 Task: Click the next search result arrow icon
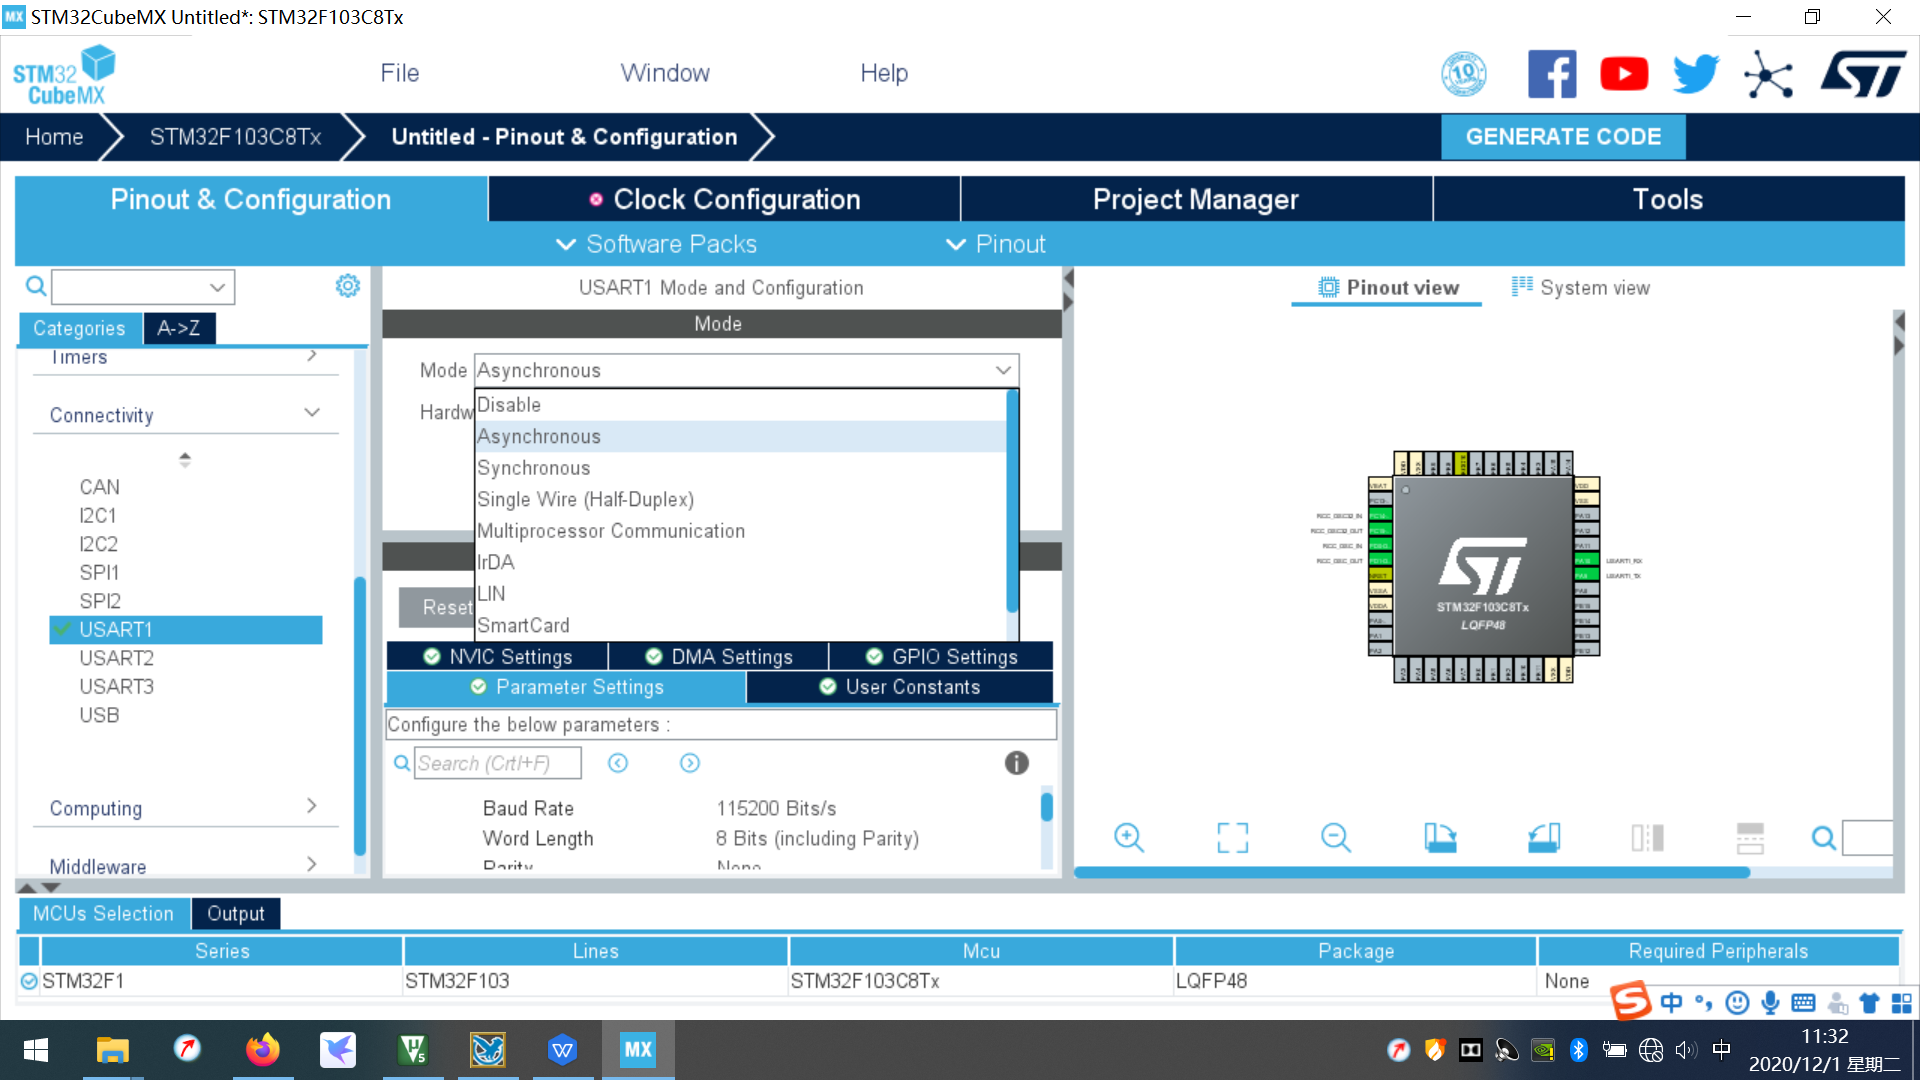click(x=690, y=763)
